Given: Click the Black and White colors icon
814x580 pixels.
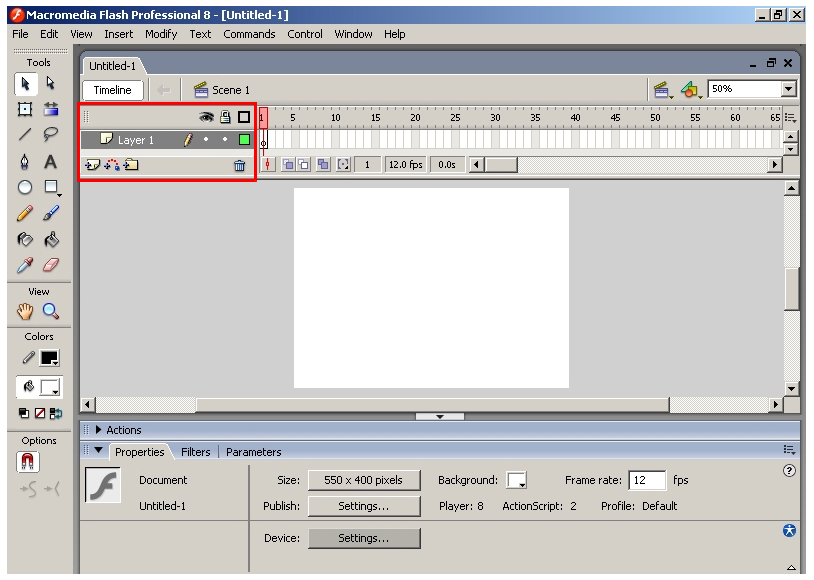Looking at the screenshot, I should coord(24,413).
